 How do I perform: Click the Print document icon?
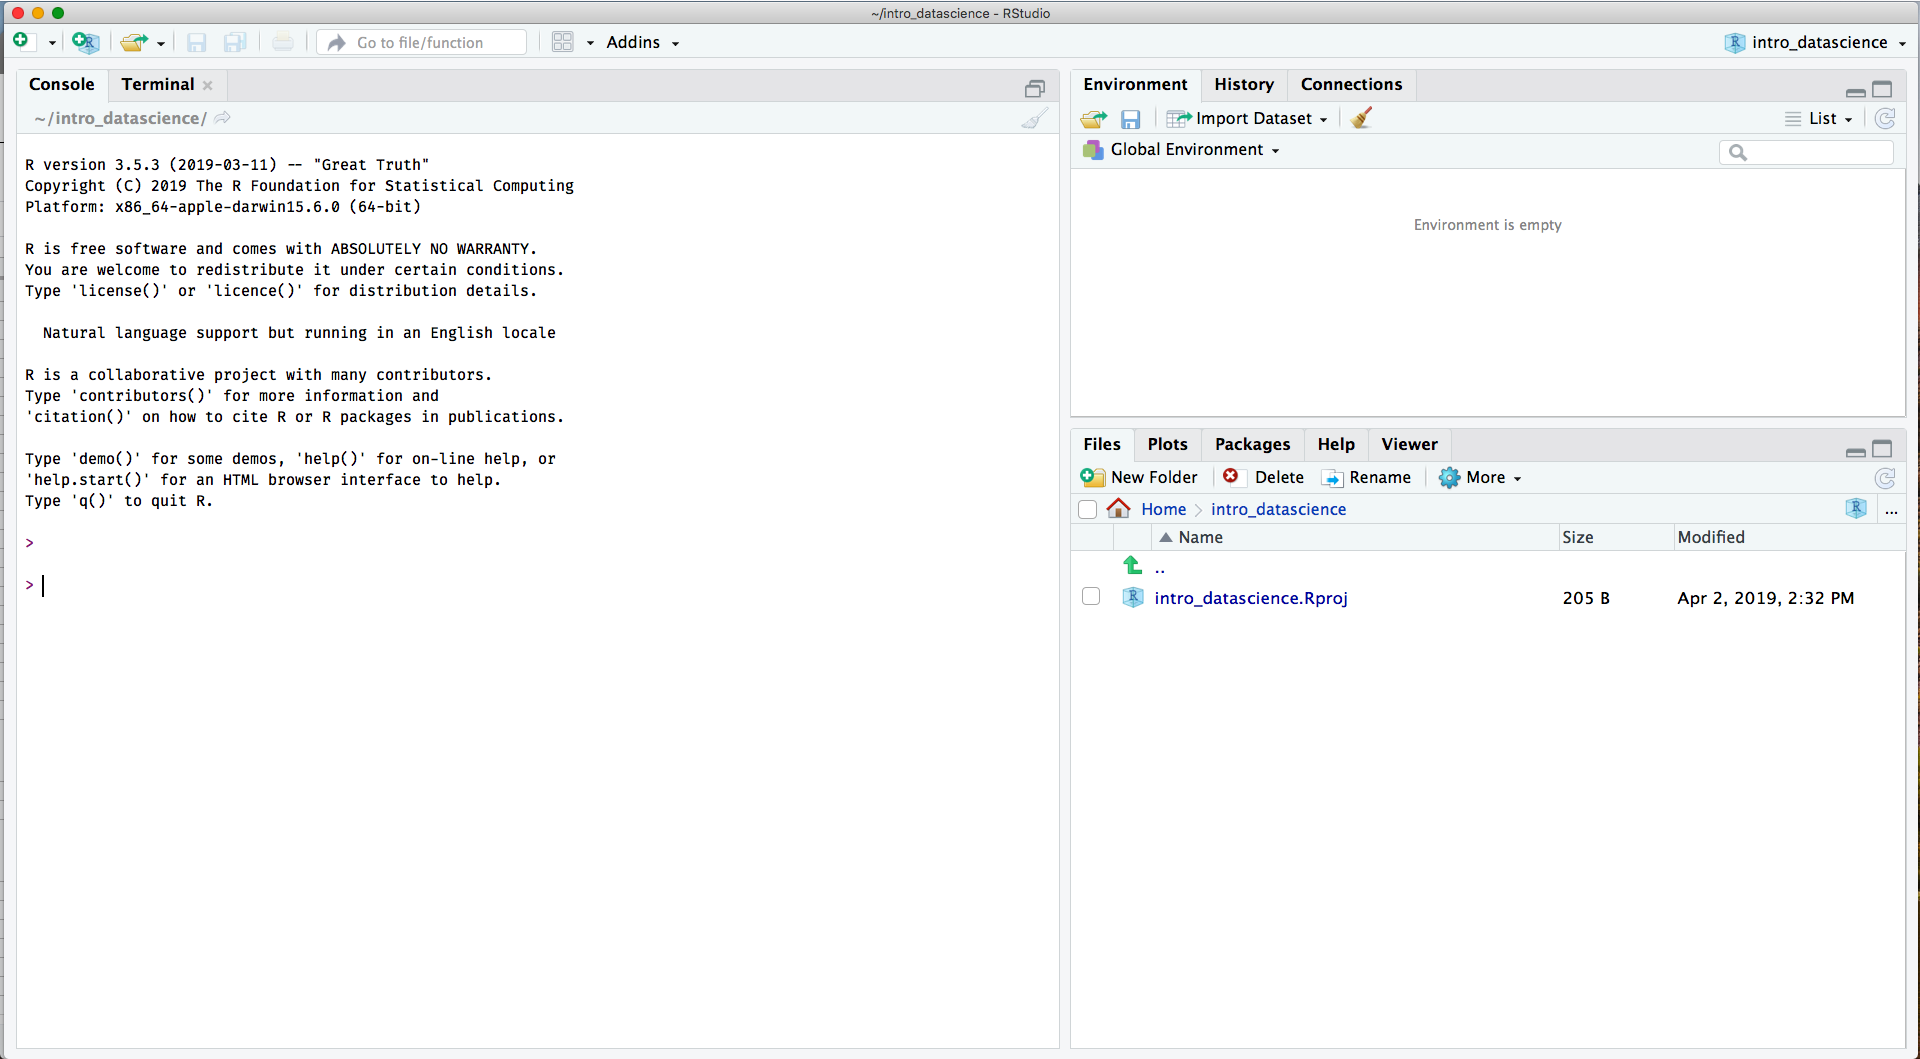coord(283,42)
